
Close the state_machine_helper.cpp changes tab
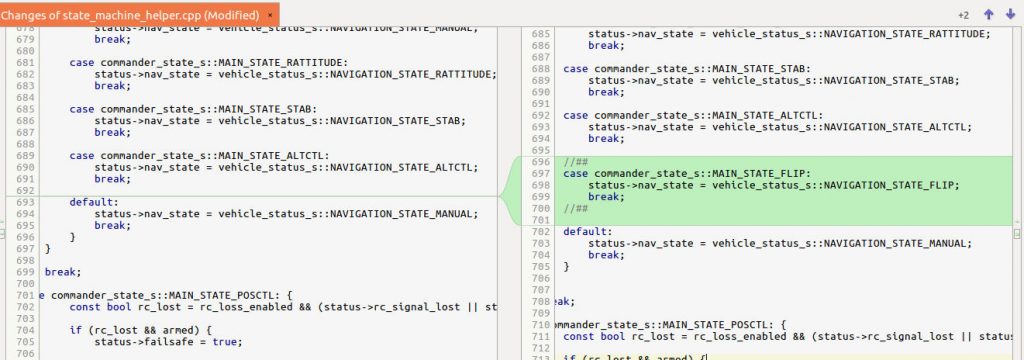click(270, 14)
